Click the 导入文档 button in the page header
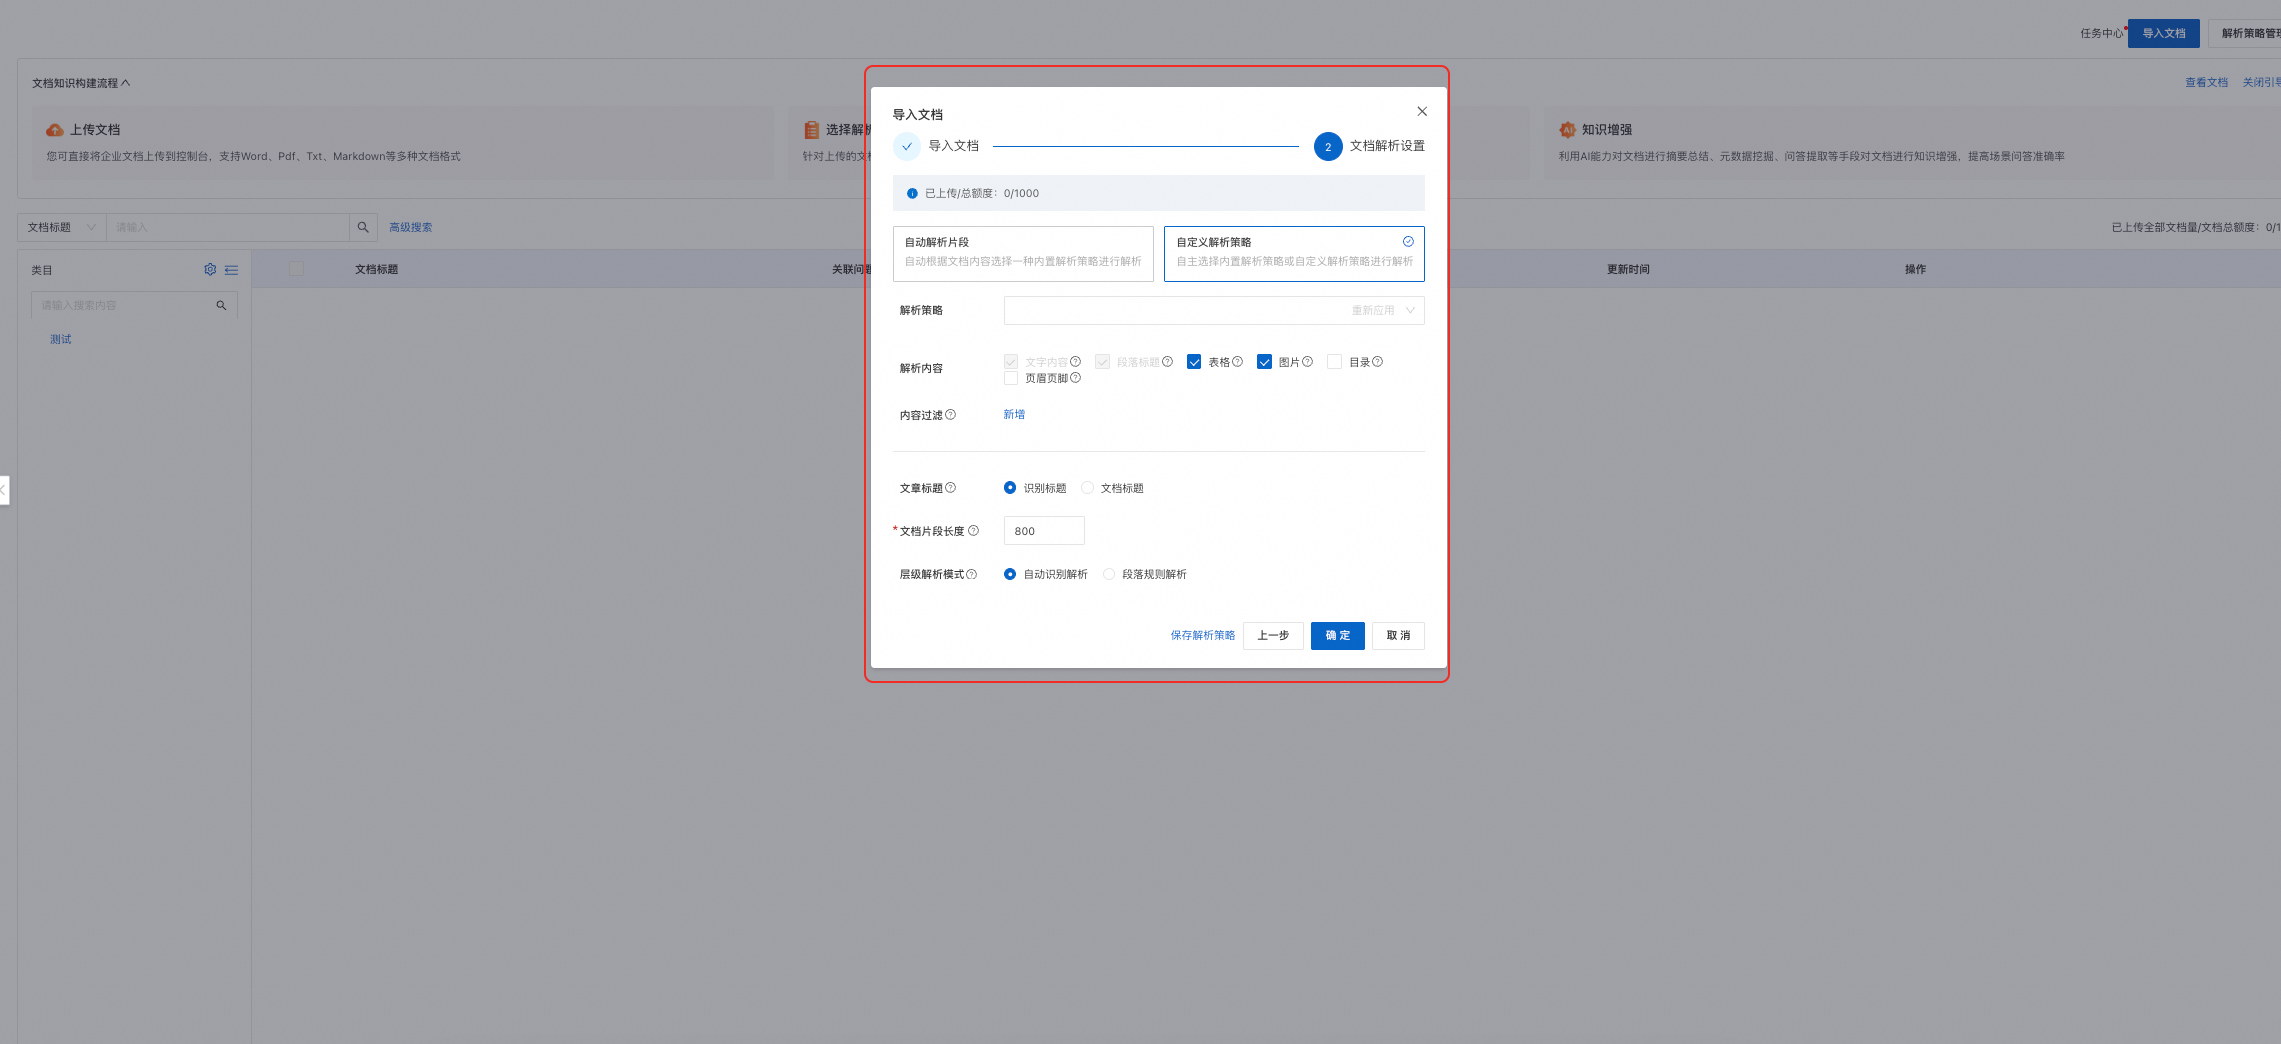This screenshot has height=1044, width=2281. click(2163, 33)
